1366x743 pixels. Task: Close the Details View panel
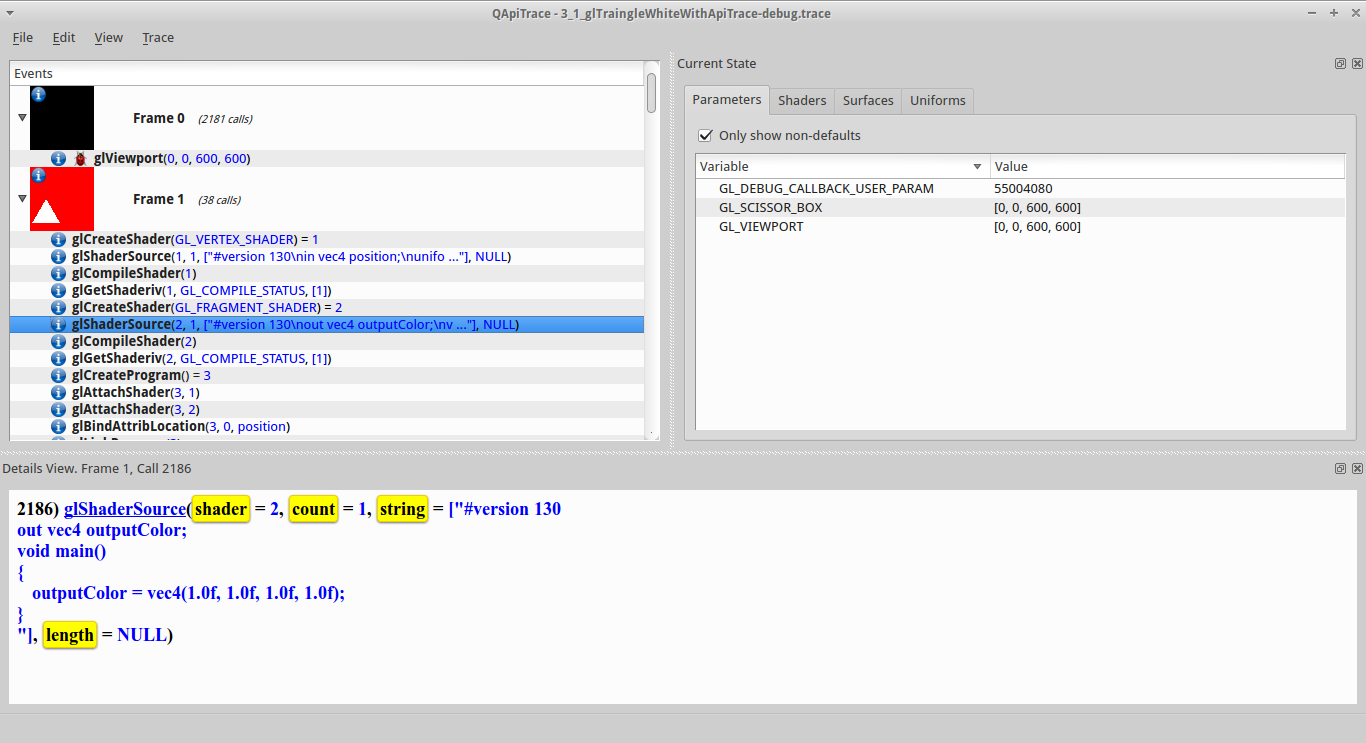coord(1357,468)
